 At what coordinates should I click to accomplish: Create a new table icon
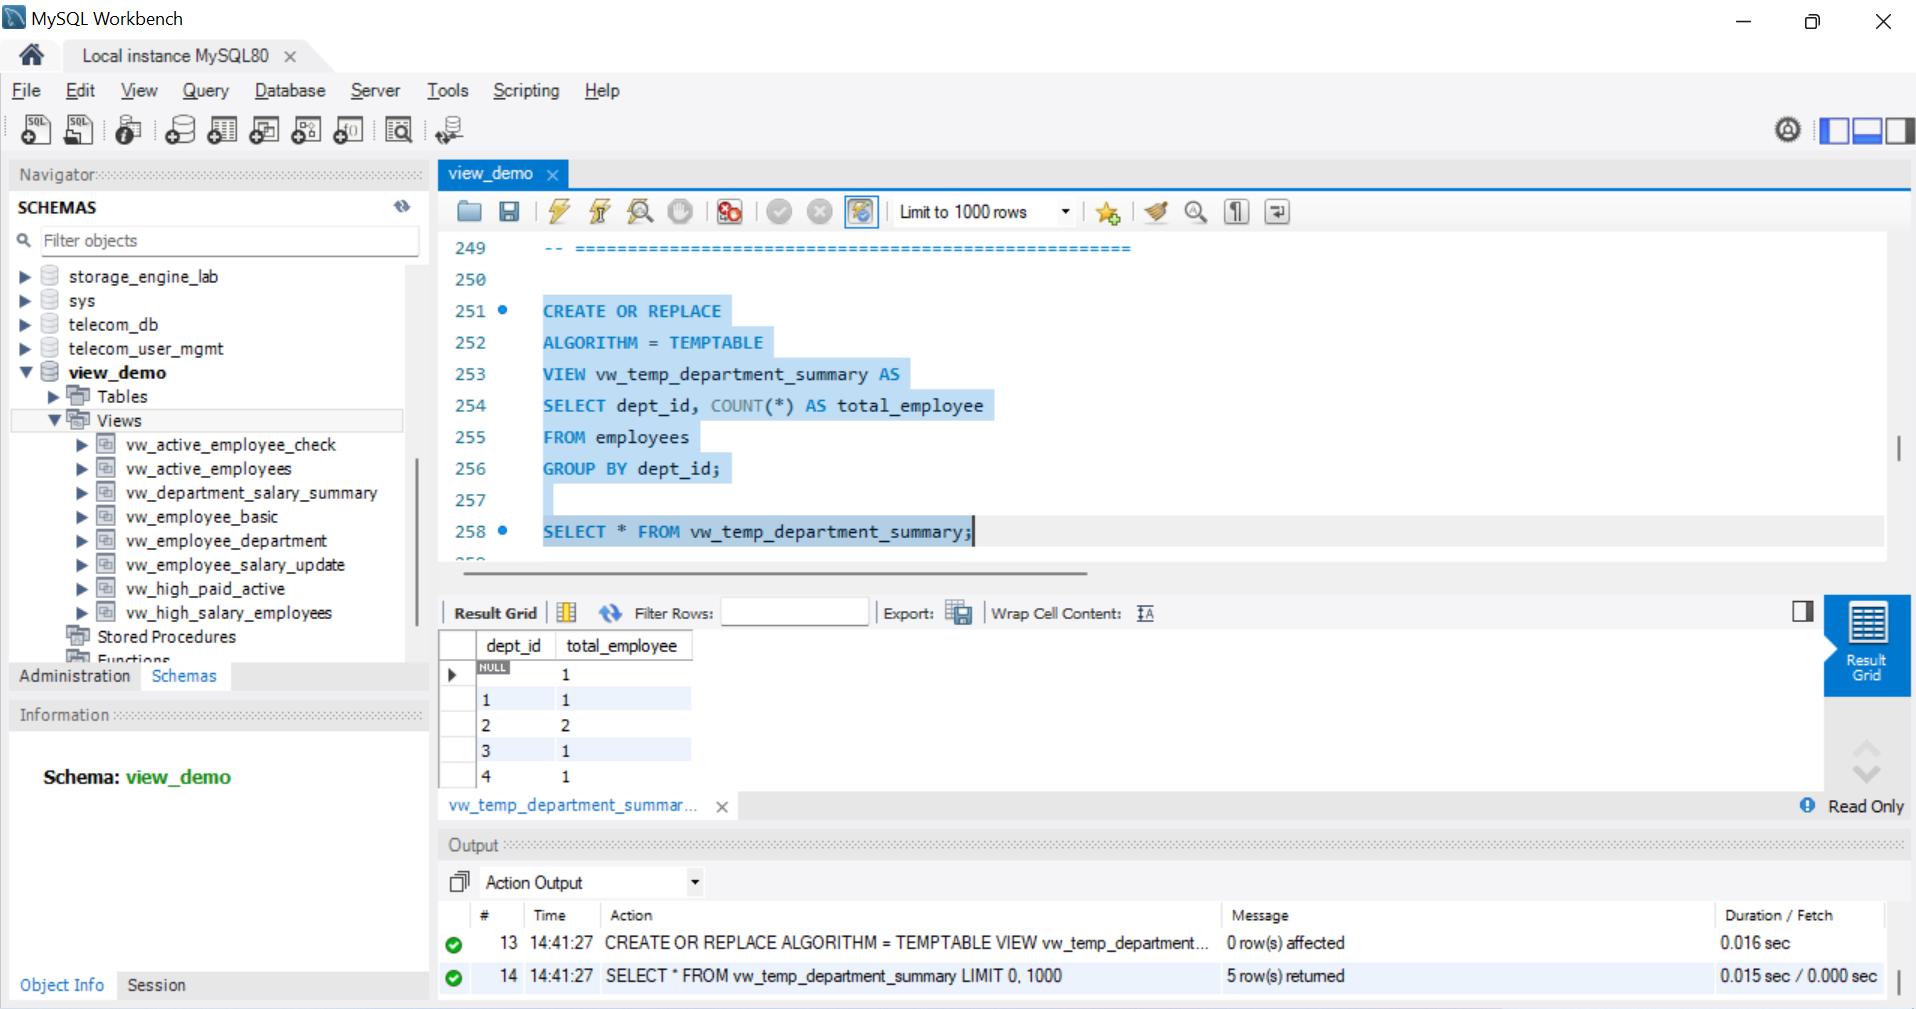pos(222,129)
